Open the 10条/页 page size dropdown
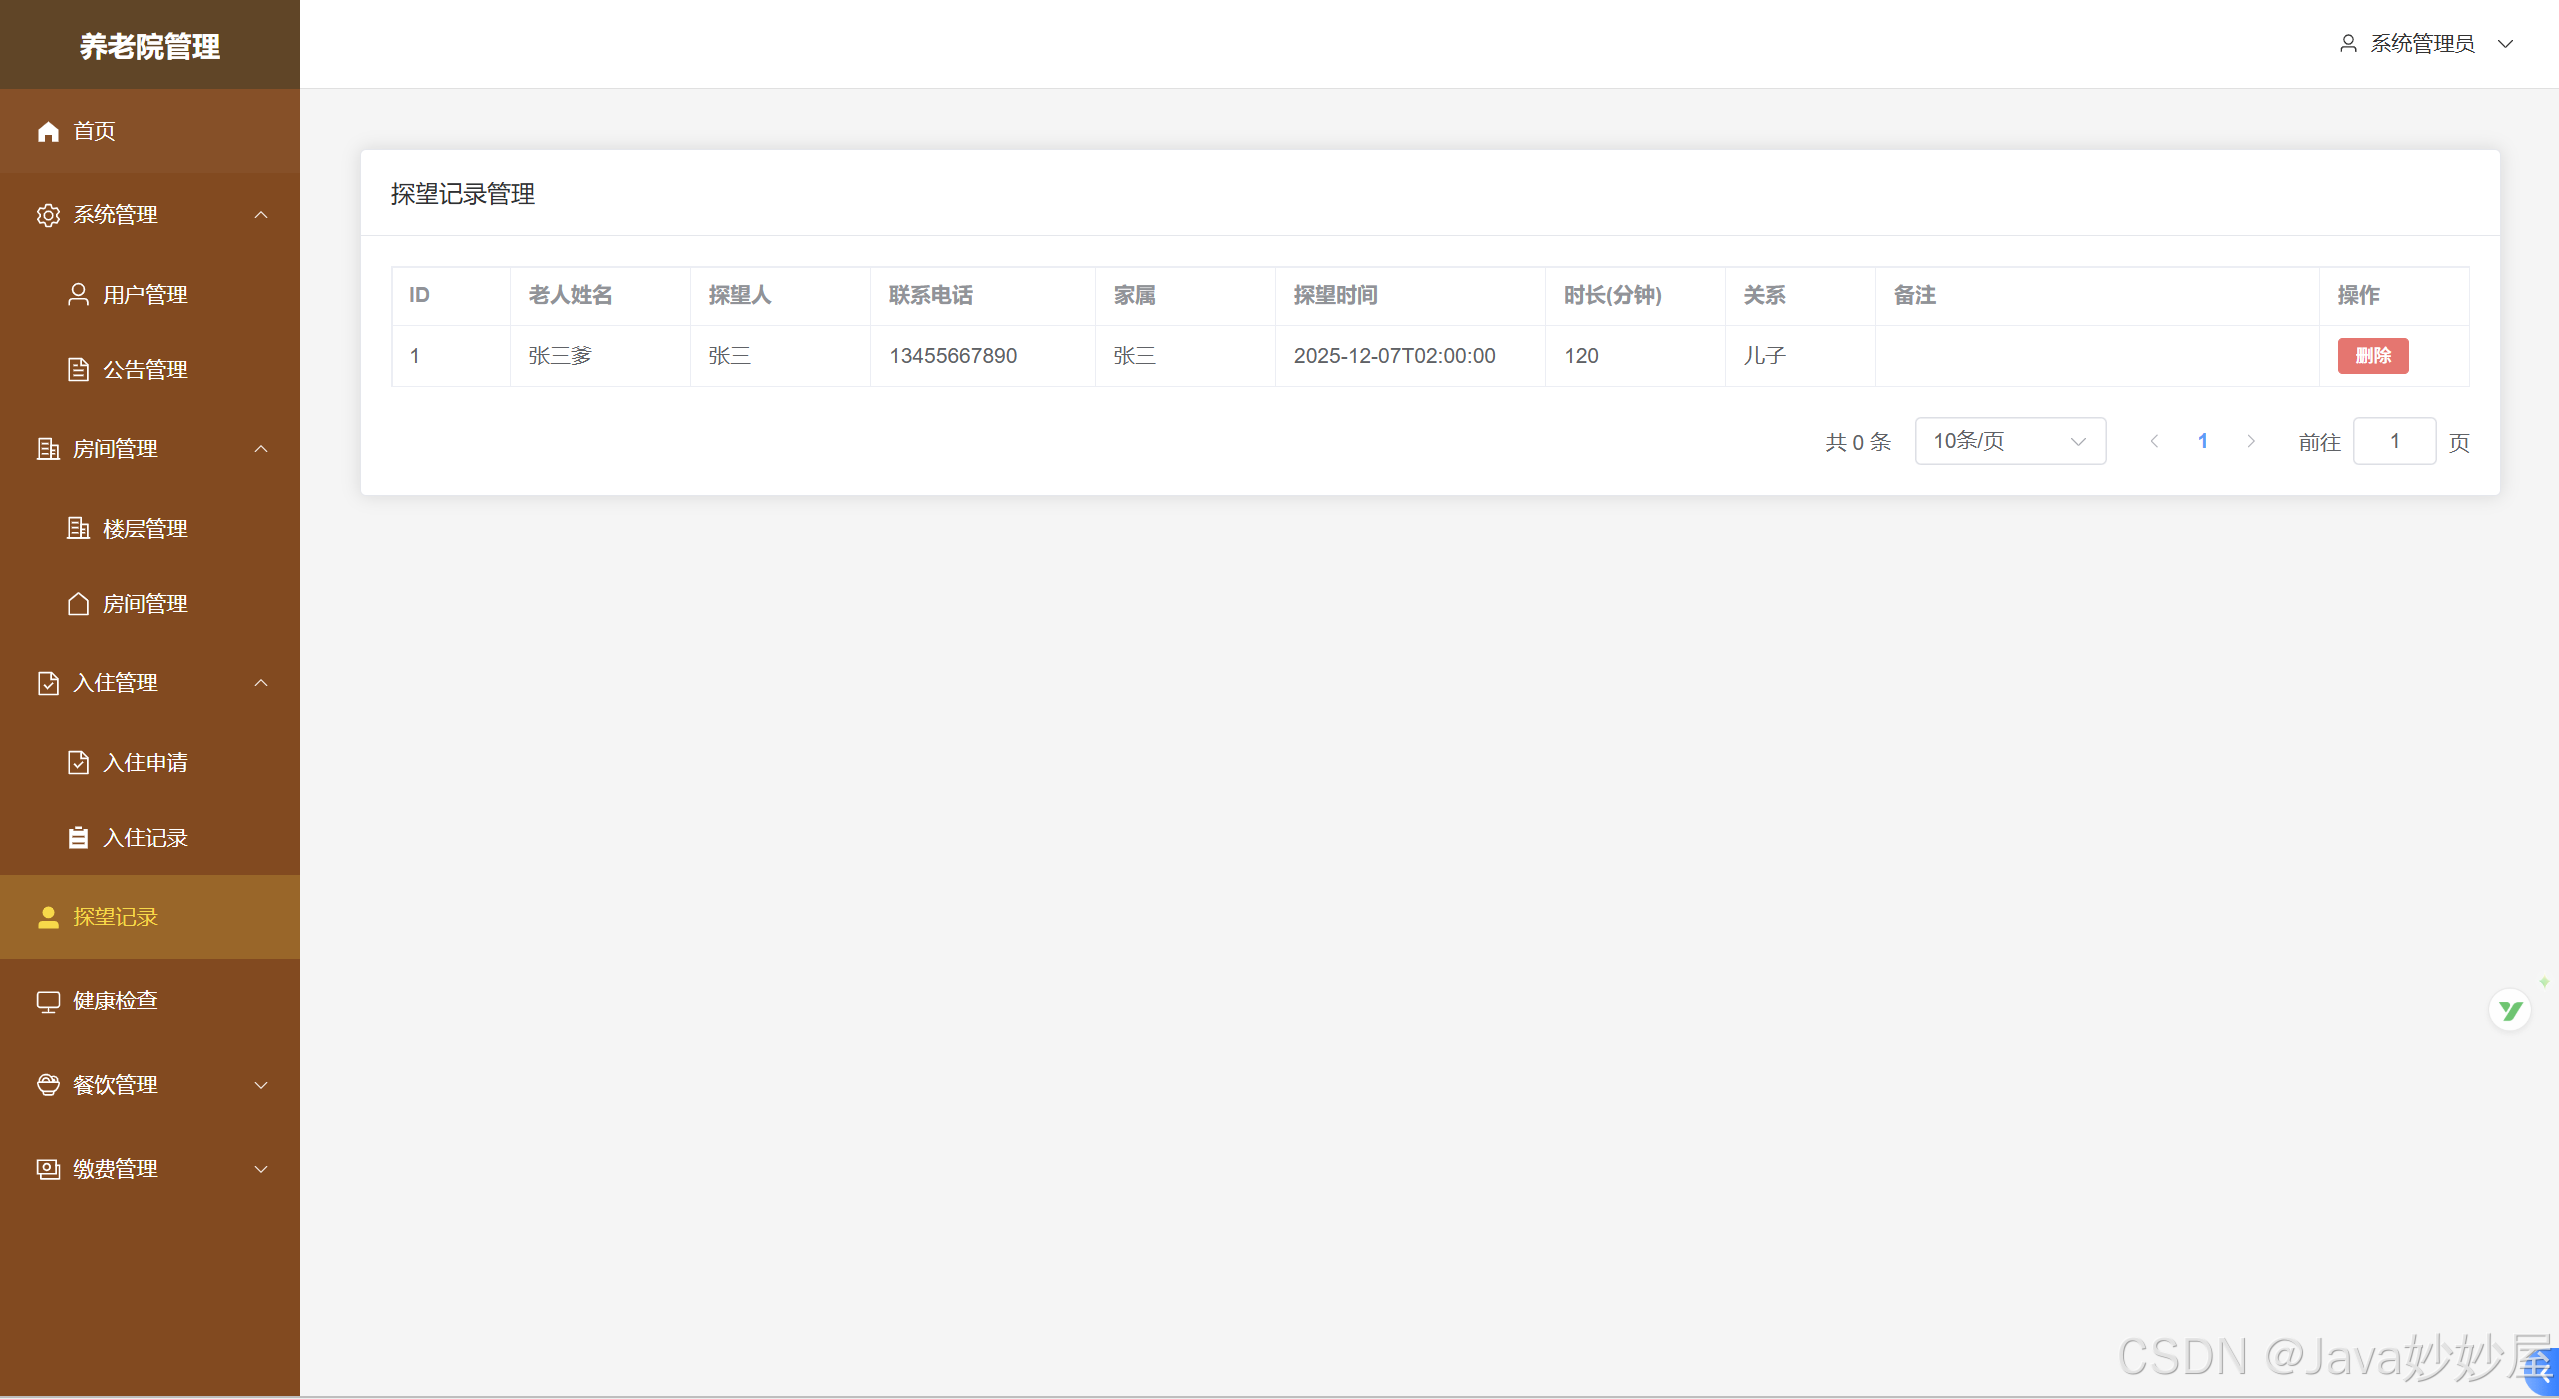Screen dimensions: 2559x1399 pyautogui.click(x=2009, y=441)
